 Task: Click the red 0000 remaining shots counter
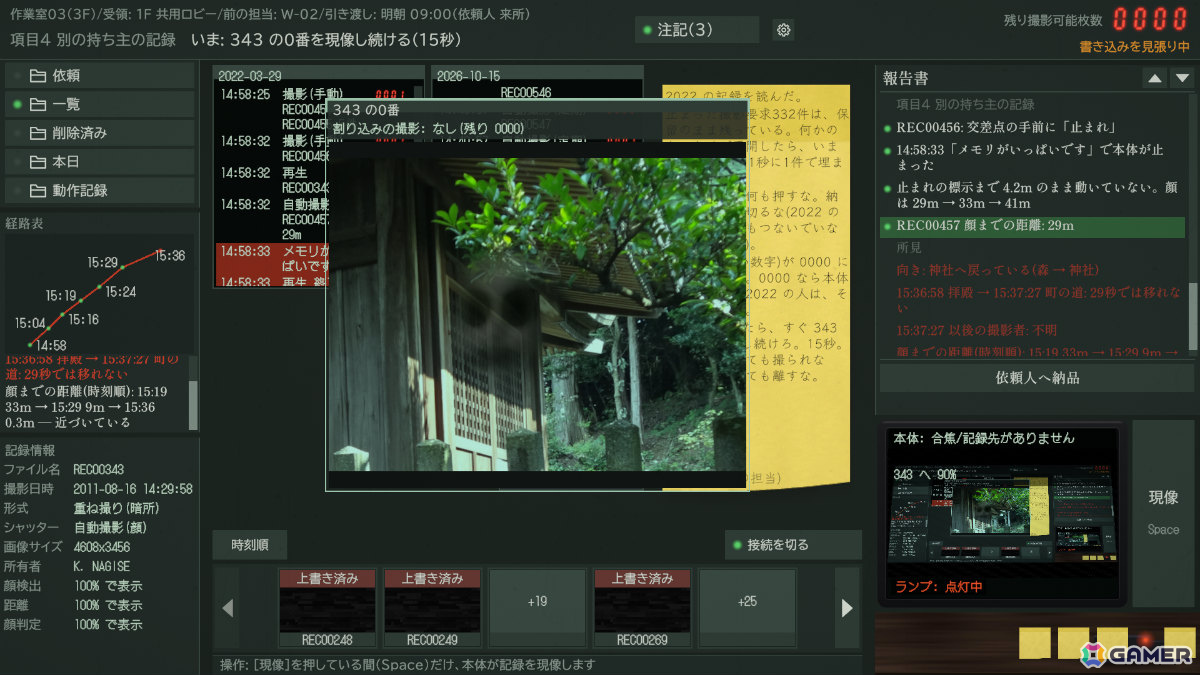click(1150, 19)
